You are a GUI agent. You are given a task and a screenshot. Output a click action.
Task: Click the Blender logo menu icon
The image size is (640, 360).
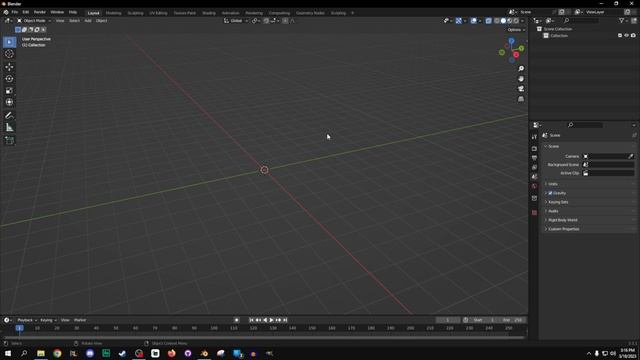click(x=6, y=12)
